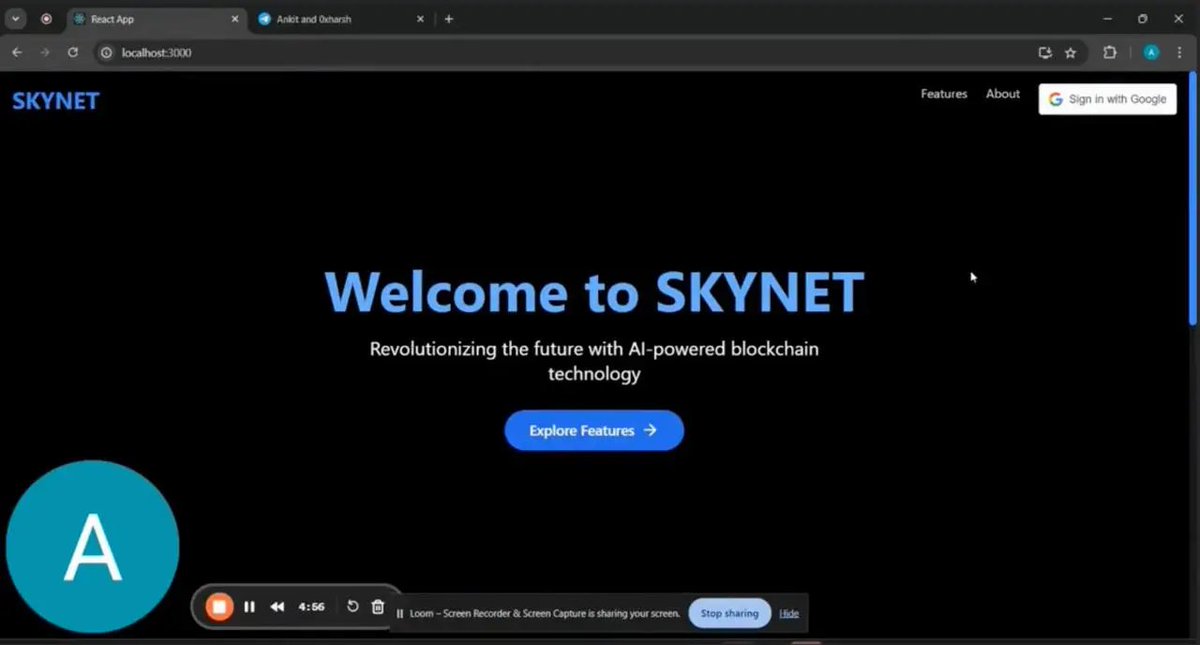The height and width of the screenshot is (645, 1200).
Task: Restart the Loom recording with the circular arrow
Action: [x=352, y=606]
